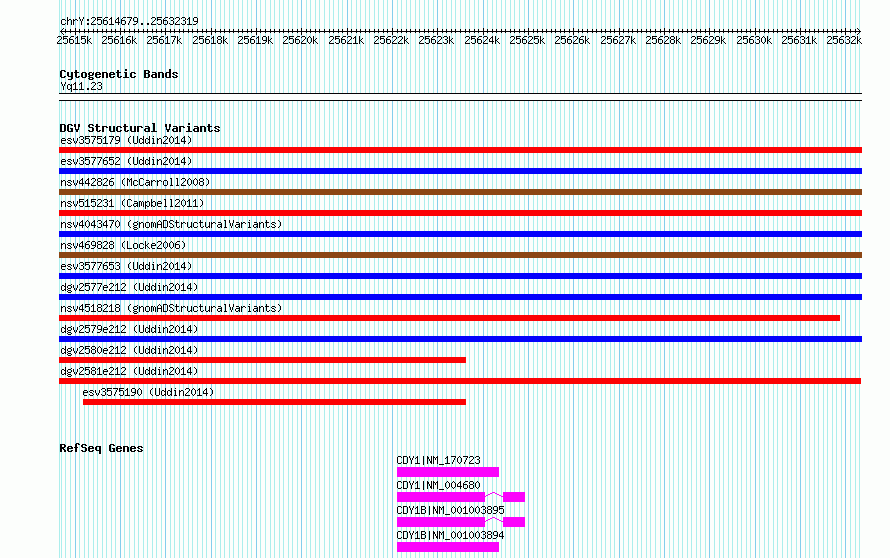Screen dimensions: 890x558
Task: Open variant label nsv4043470 (gnomADStructuralVariants)
Action: point(171,224)
